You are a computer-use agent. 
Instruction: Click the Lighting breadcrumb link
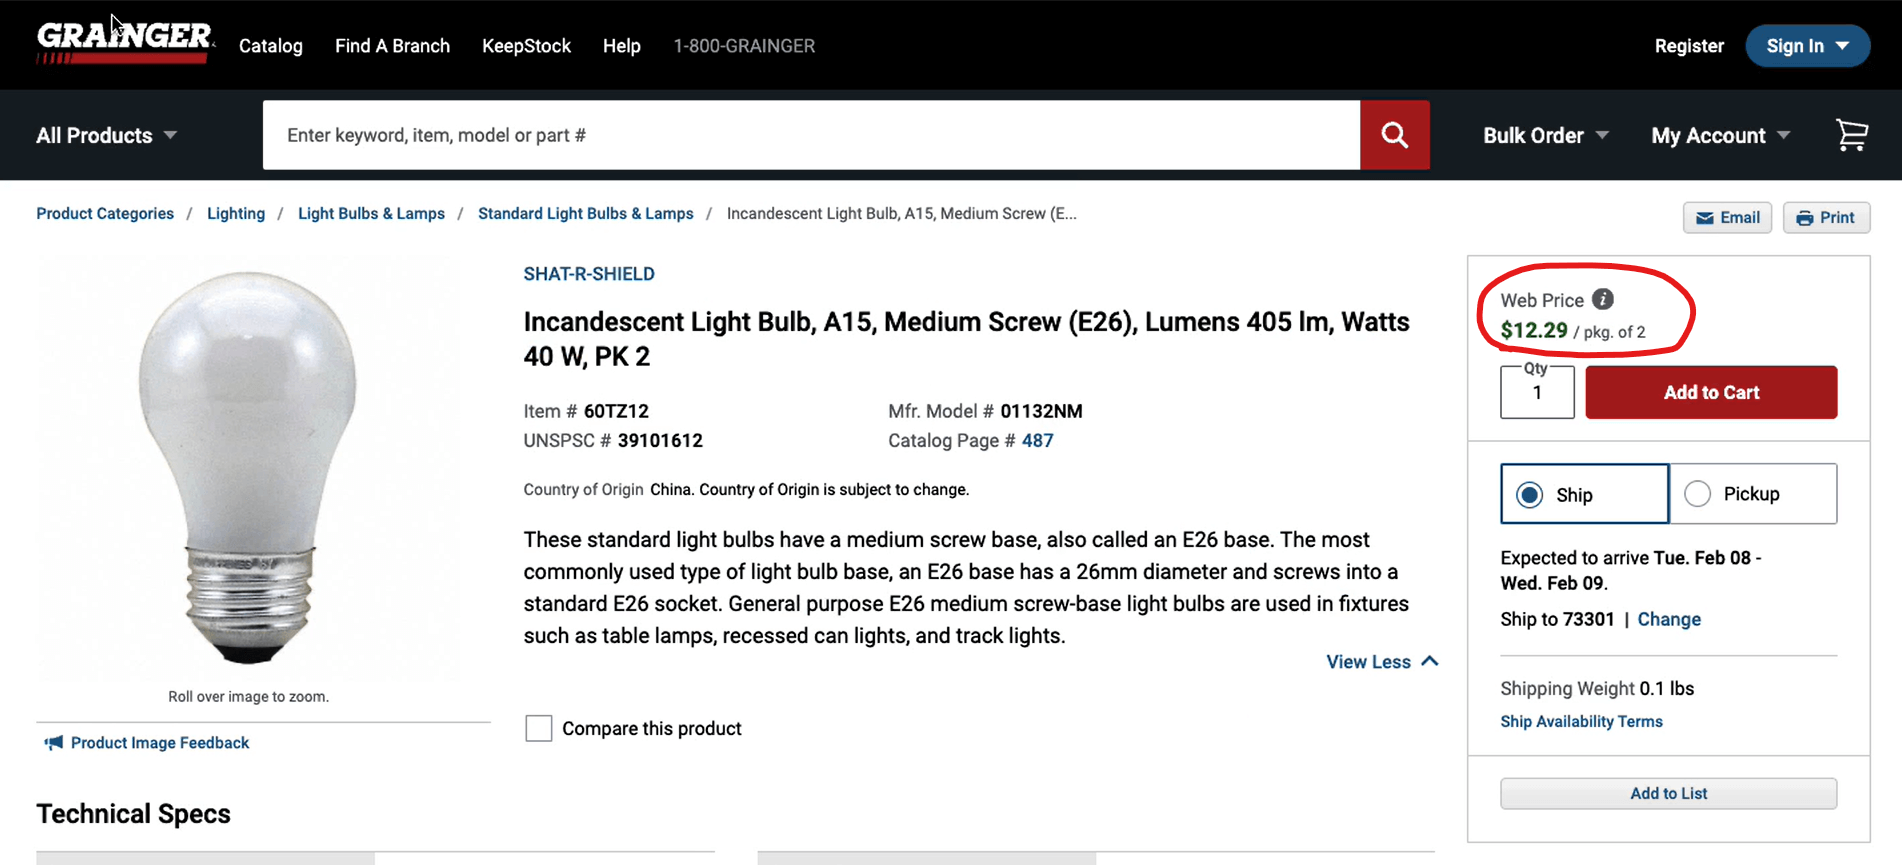click(x=236, y=213)
